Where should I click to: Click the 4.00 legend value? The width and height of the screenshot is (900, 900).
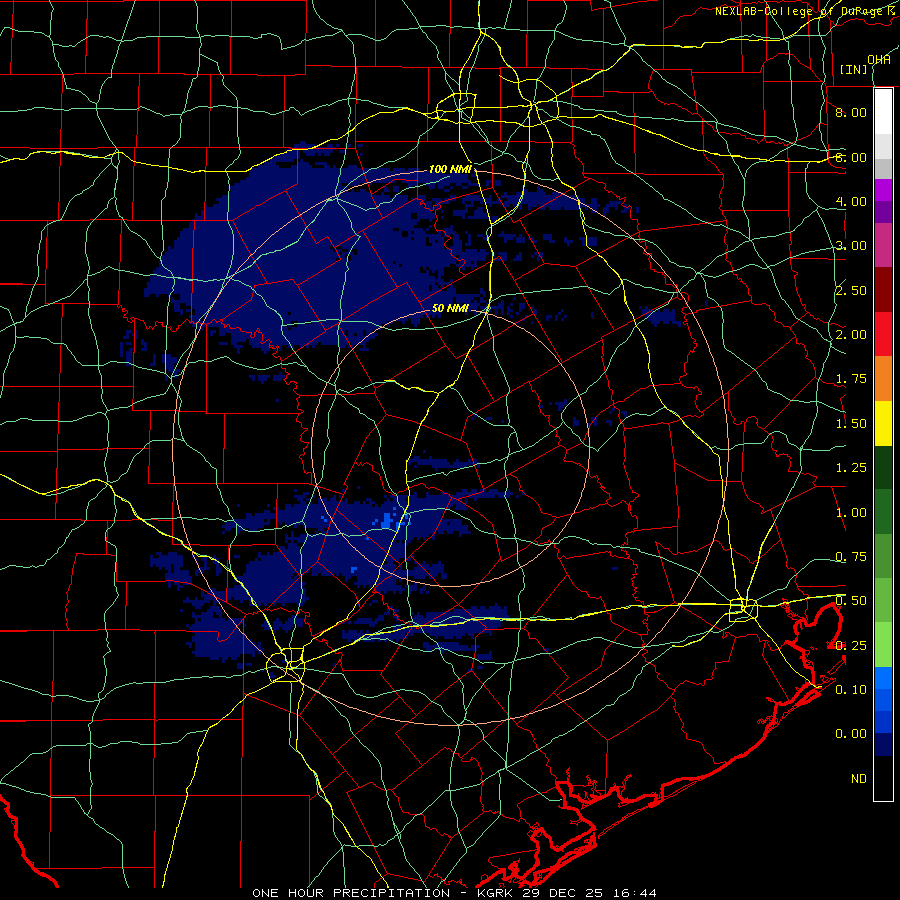pyautogui.click(x=851, y=201)
